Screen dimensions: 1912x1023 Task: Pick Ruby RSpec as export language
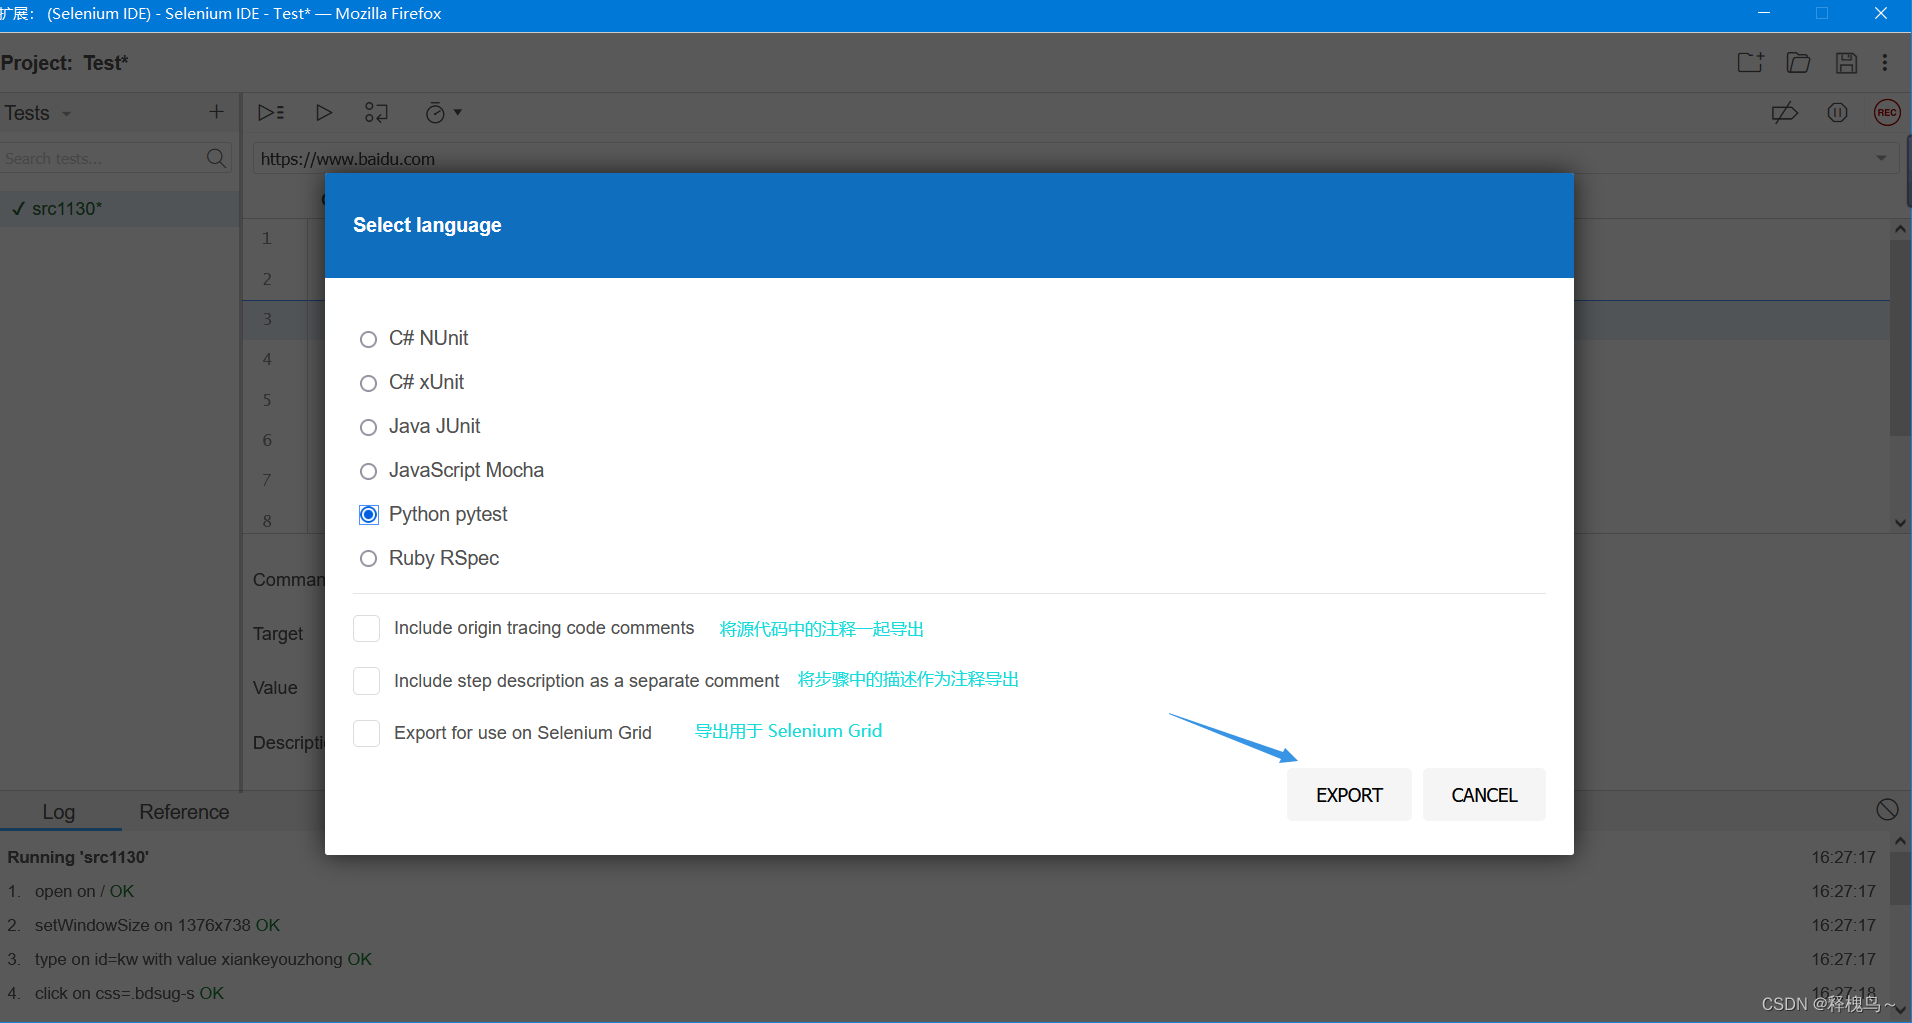click(368, 559)
